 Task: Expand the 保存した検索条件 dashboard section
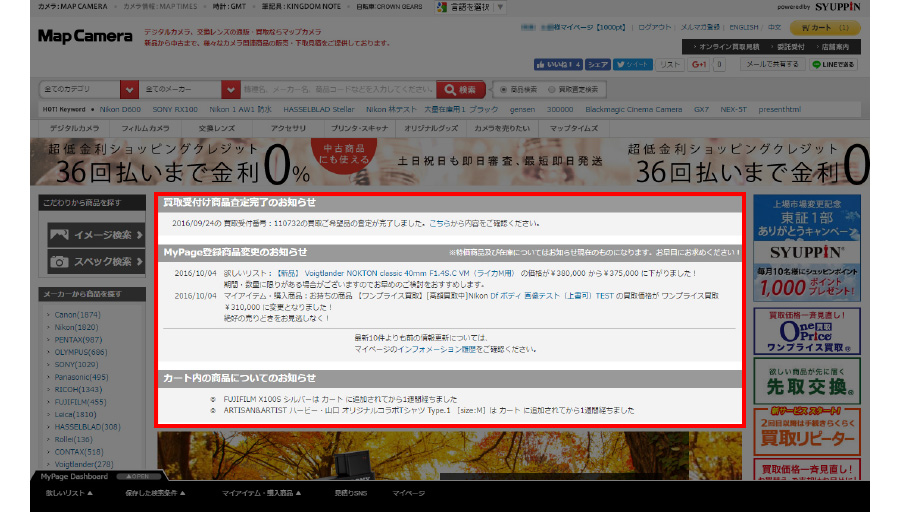[x=155, y=493]
